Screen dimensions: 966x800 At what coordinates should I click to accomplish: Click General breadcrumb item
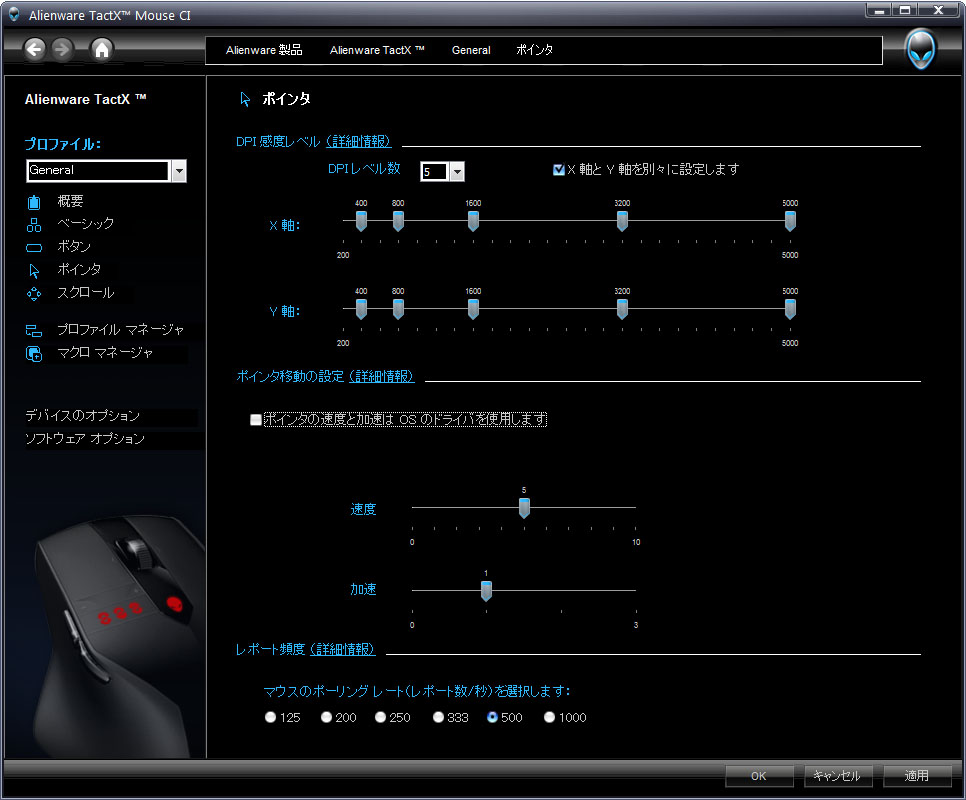(471, 50)
